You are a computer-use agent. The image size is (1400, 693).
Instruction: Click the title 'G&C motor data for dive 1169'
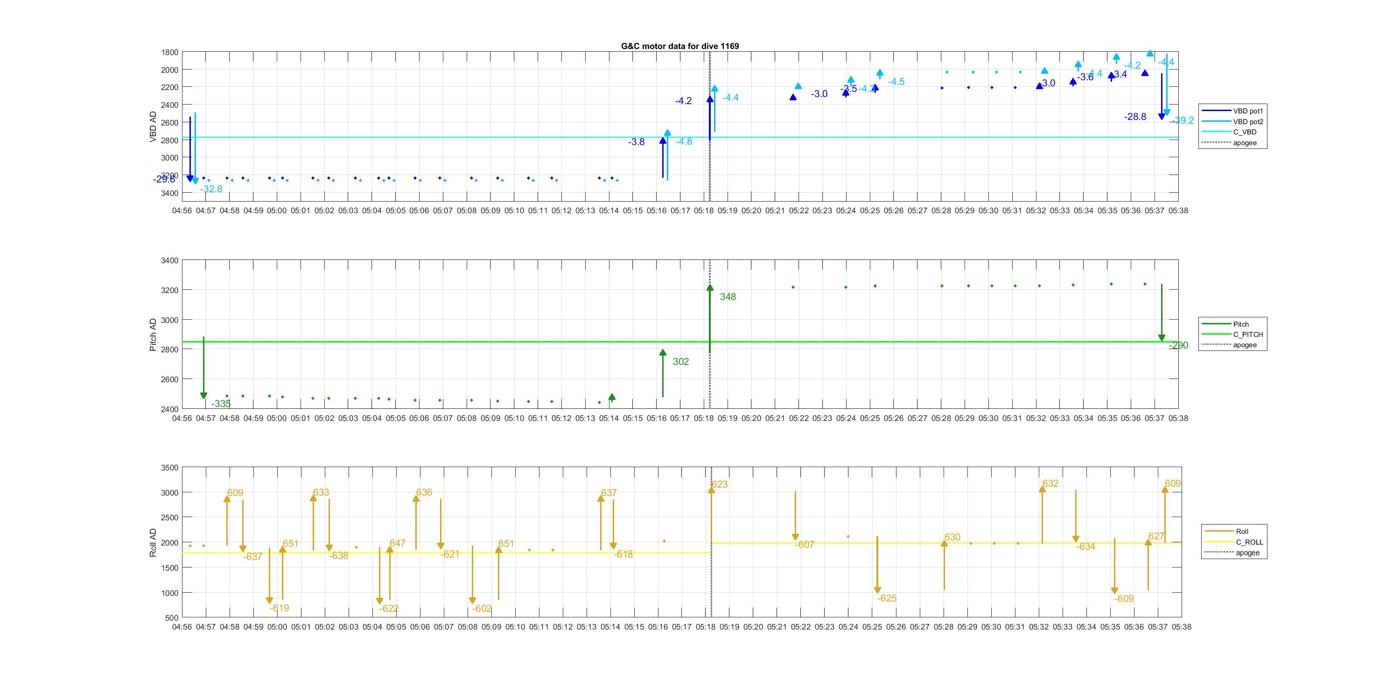coord(680,46)
